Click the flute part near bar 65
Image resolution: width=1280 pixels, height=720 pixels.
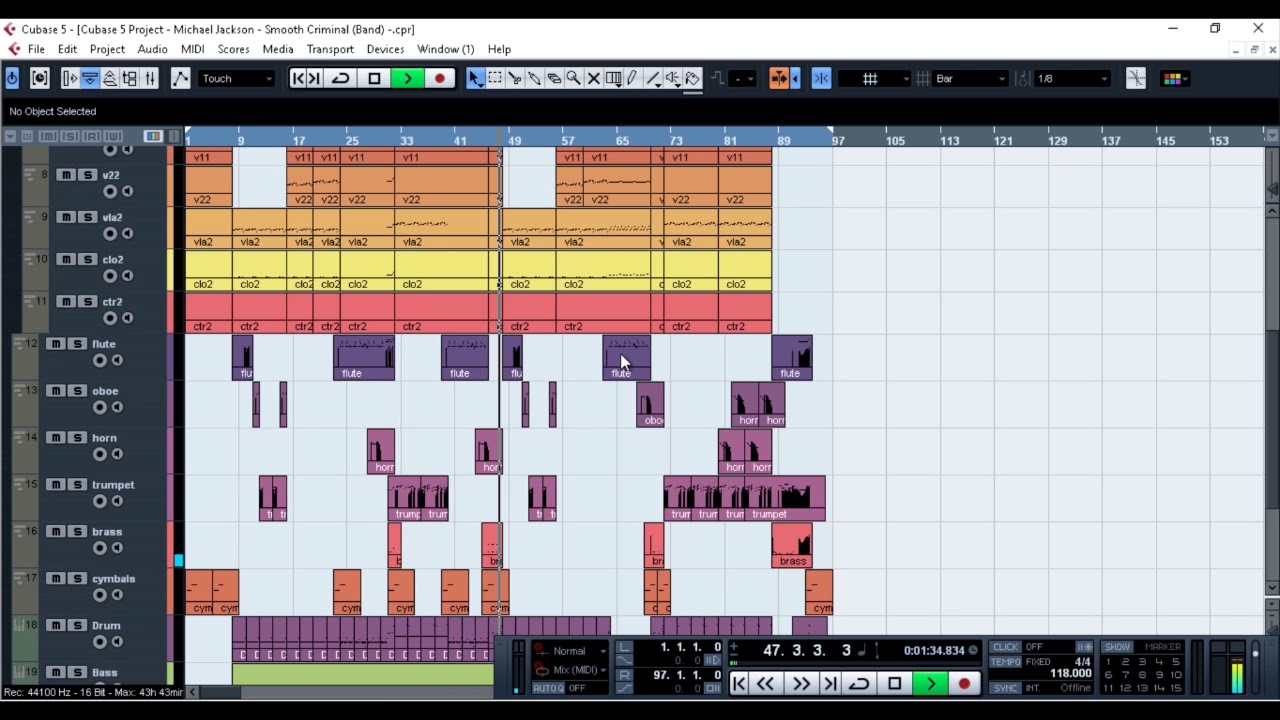point(626,358)
